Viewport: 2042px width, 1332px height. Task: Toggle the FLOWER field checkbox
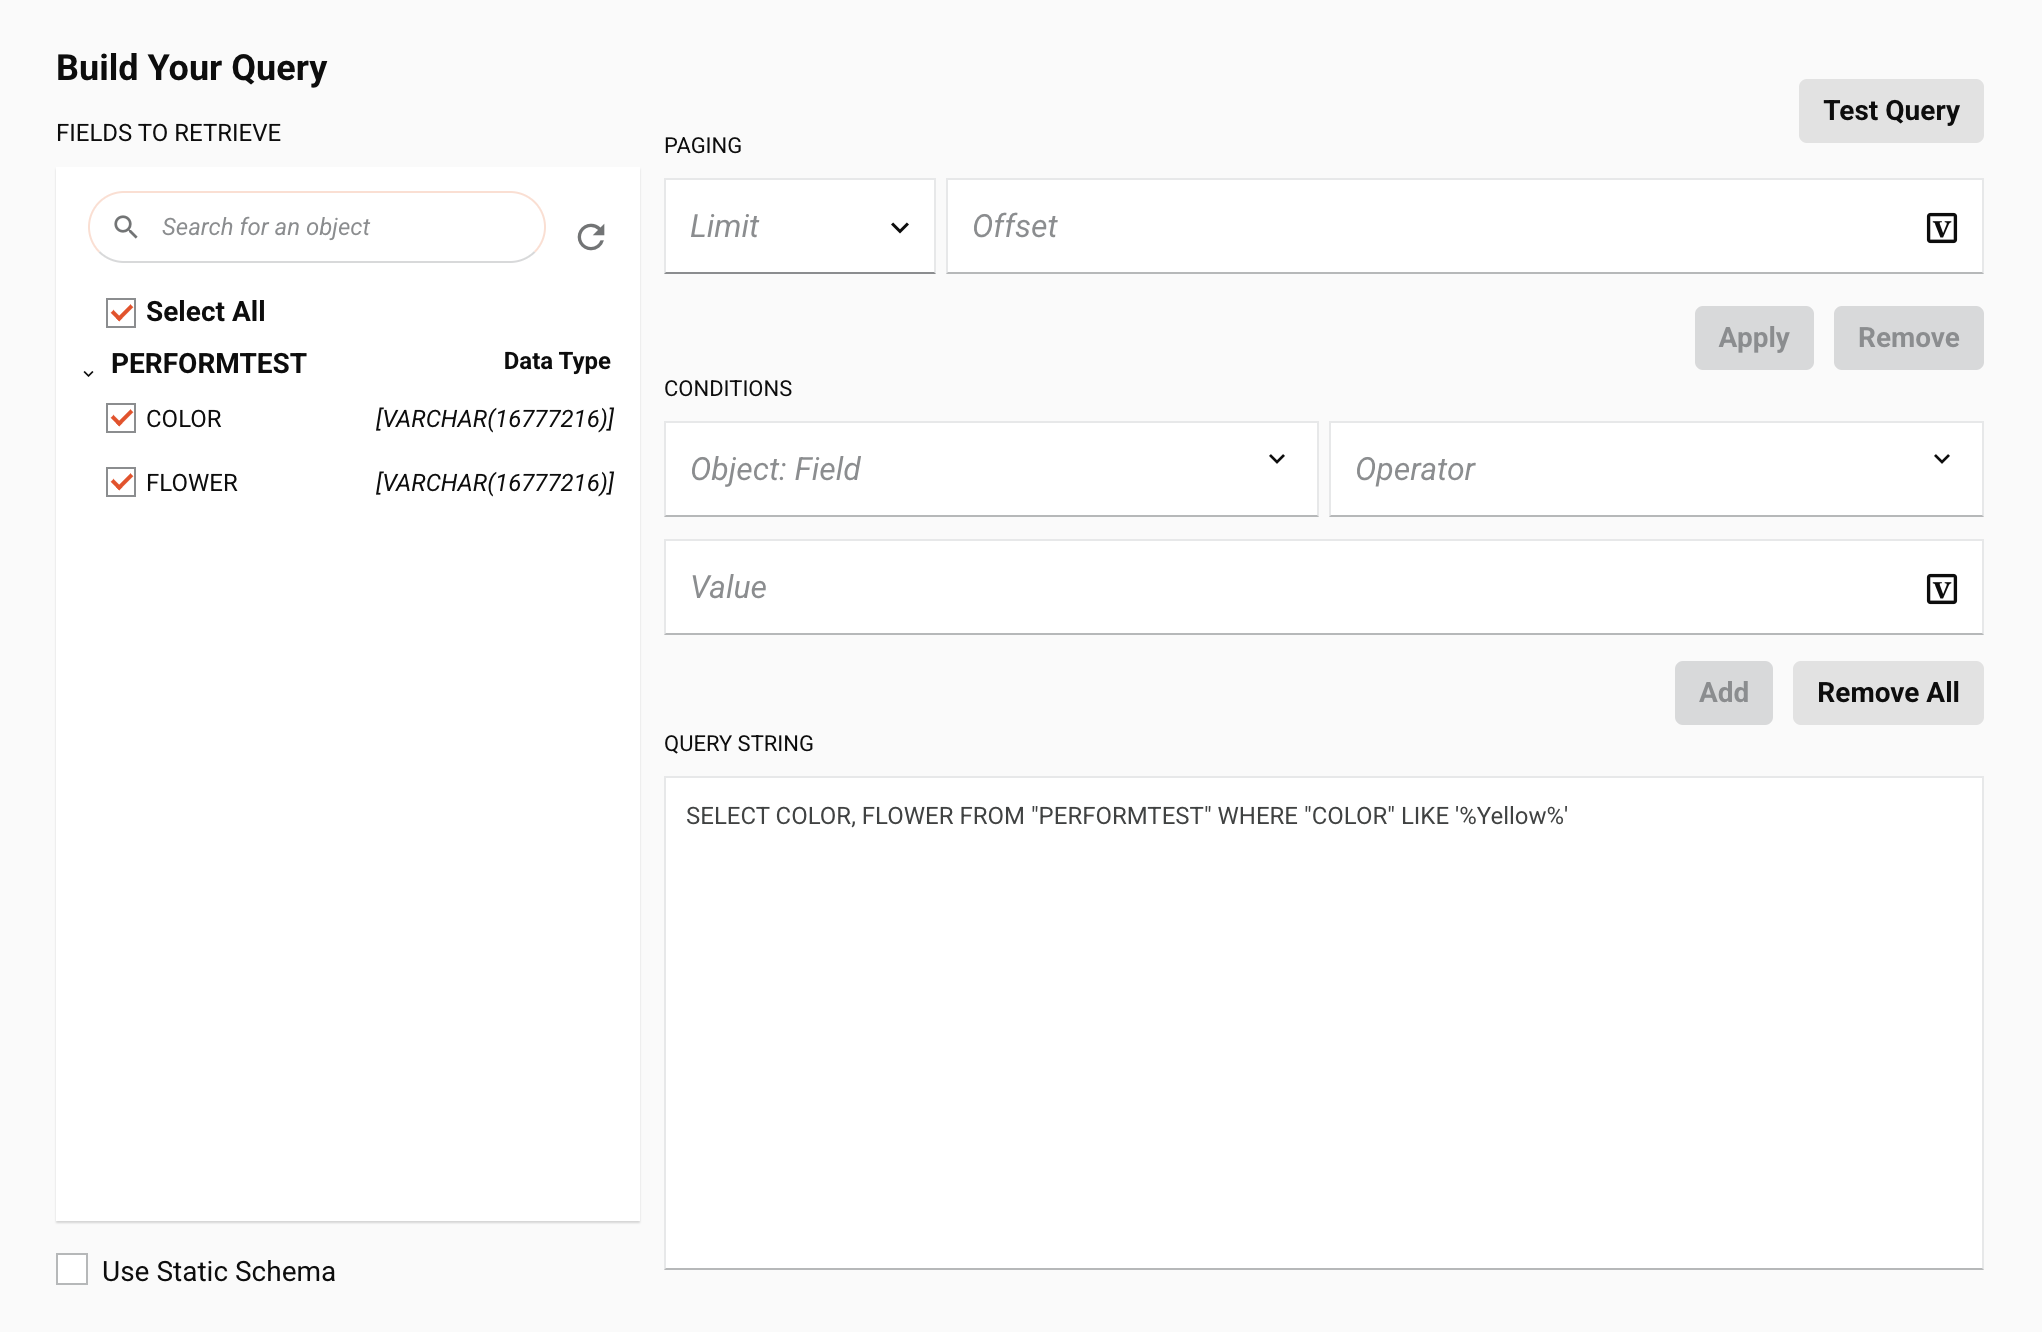tap(121, 482)
